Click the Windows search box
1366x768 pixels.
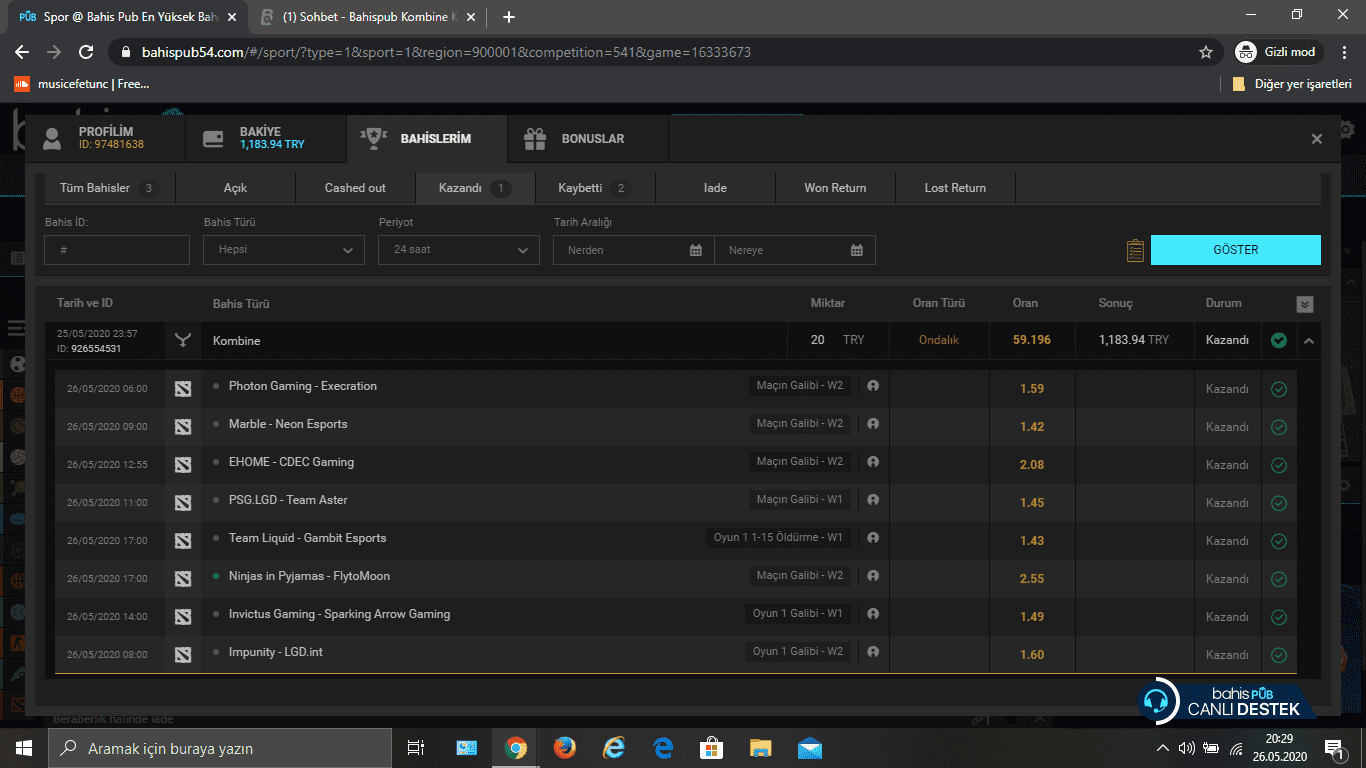220,748
